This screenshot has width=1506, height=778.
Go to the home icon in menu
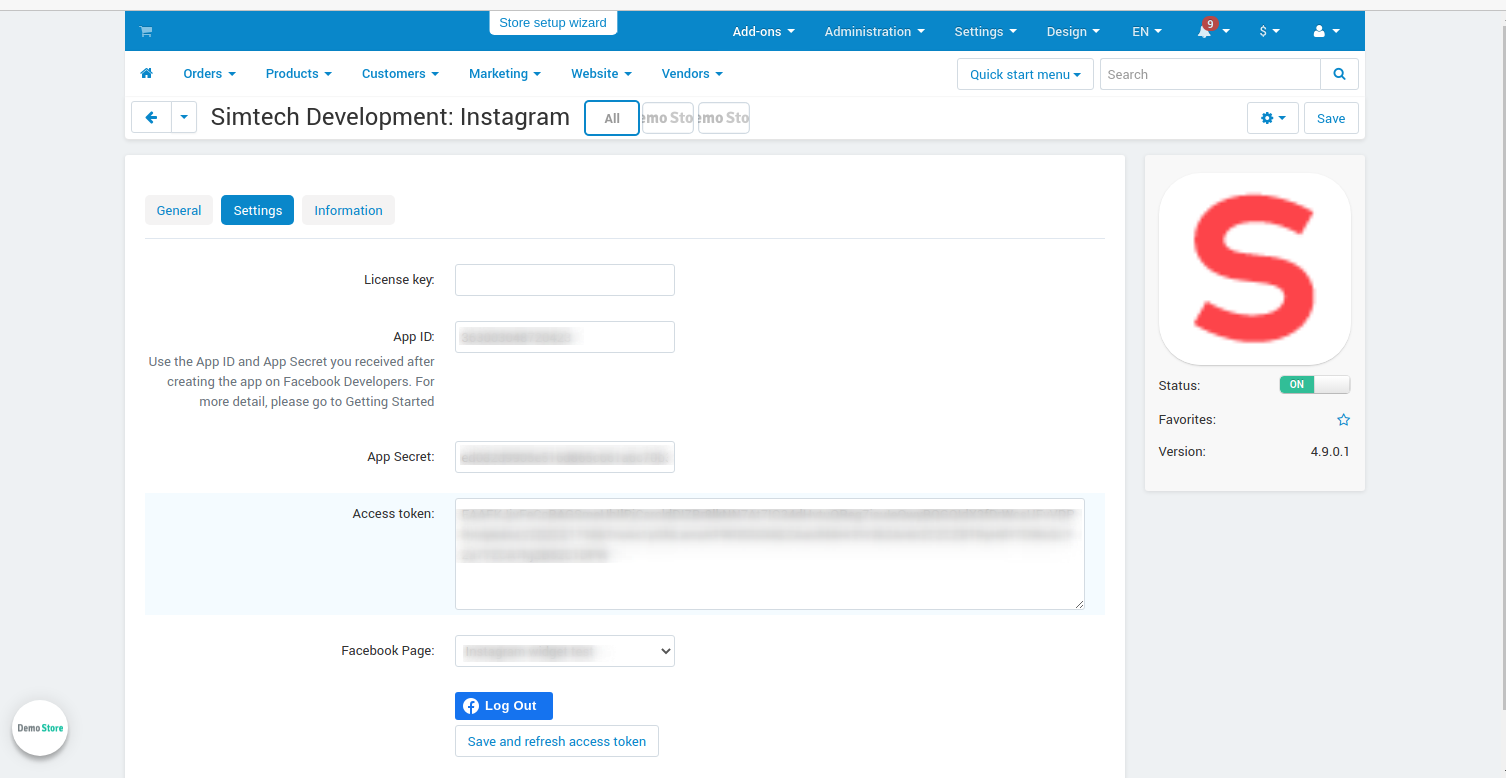(147, 74)
